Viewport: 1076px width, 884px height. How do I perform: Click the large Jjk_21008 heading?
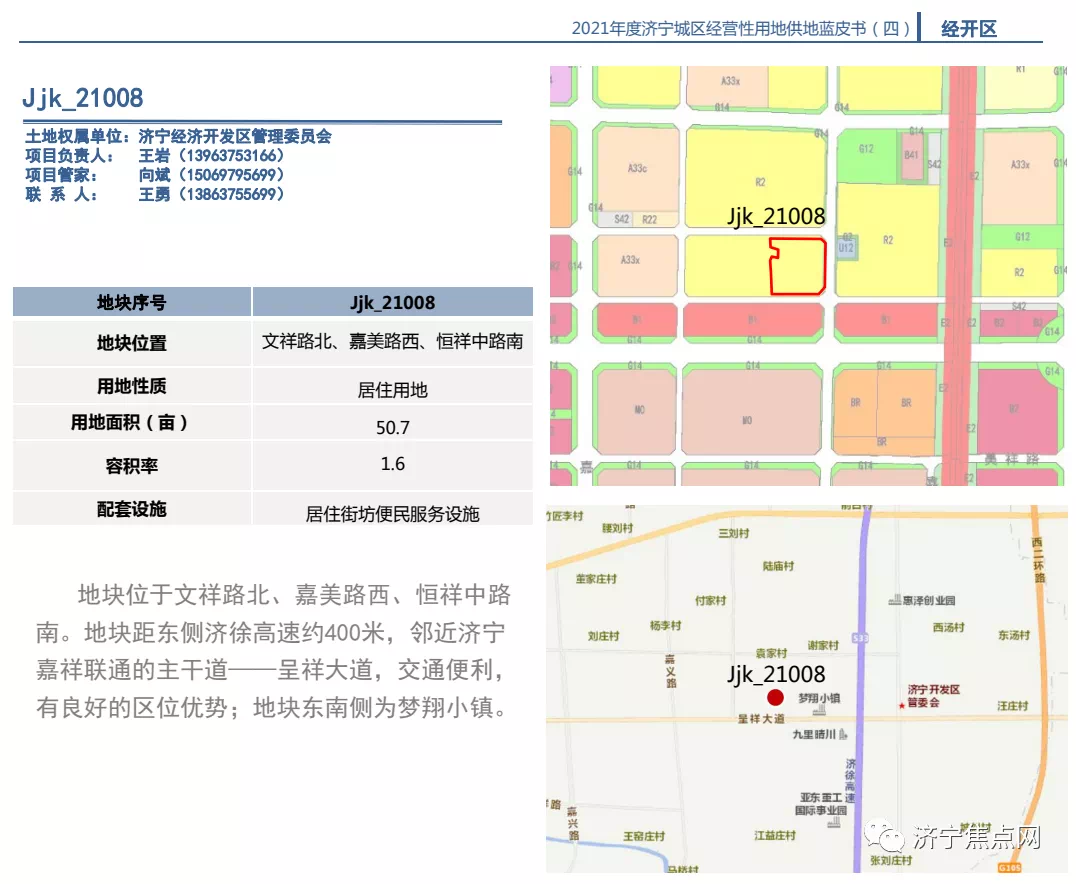(83, 98)
